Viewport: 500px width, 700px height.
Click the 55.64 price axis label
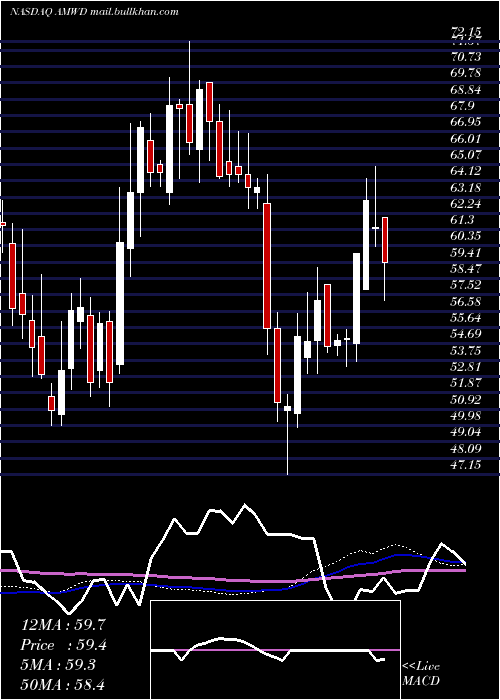pos(466,318)
